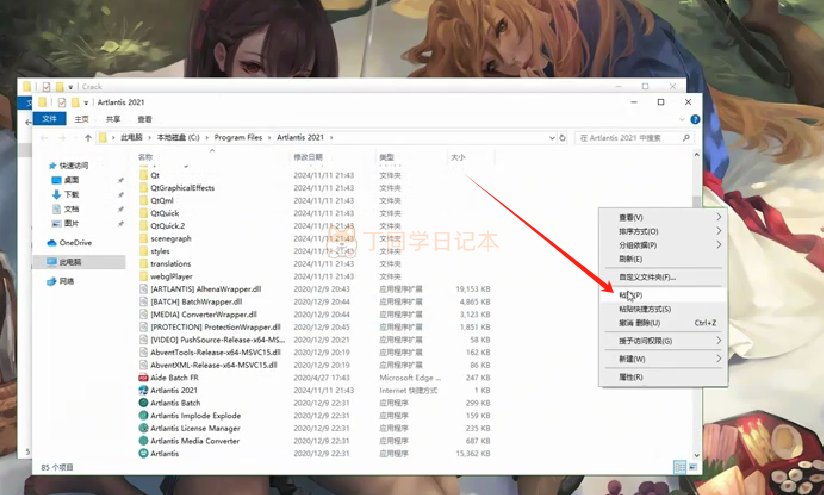Select the Artlantis 2021 shortcut icon

[144, 390]
